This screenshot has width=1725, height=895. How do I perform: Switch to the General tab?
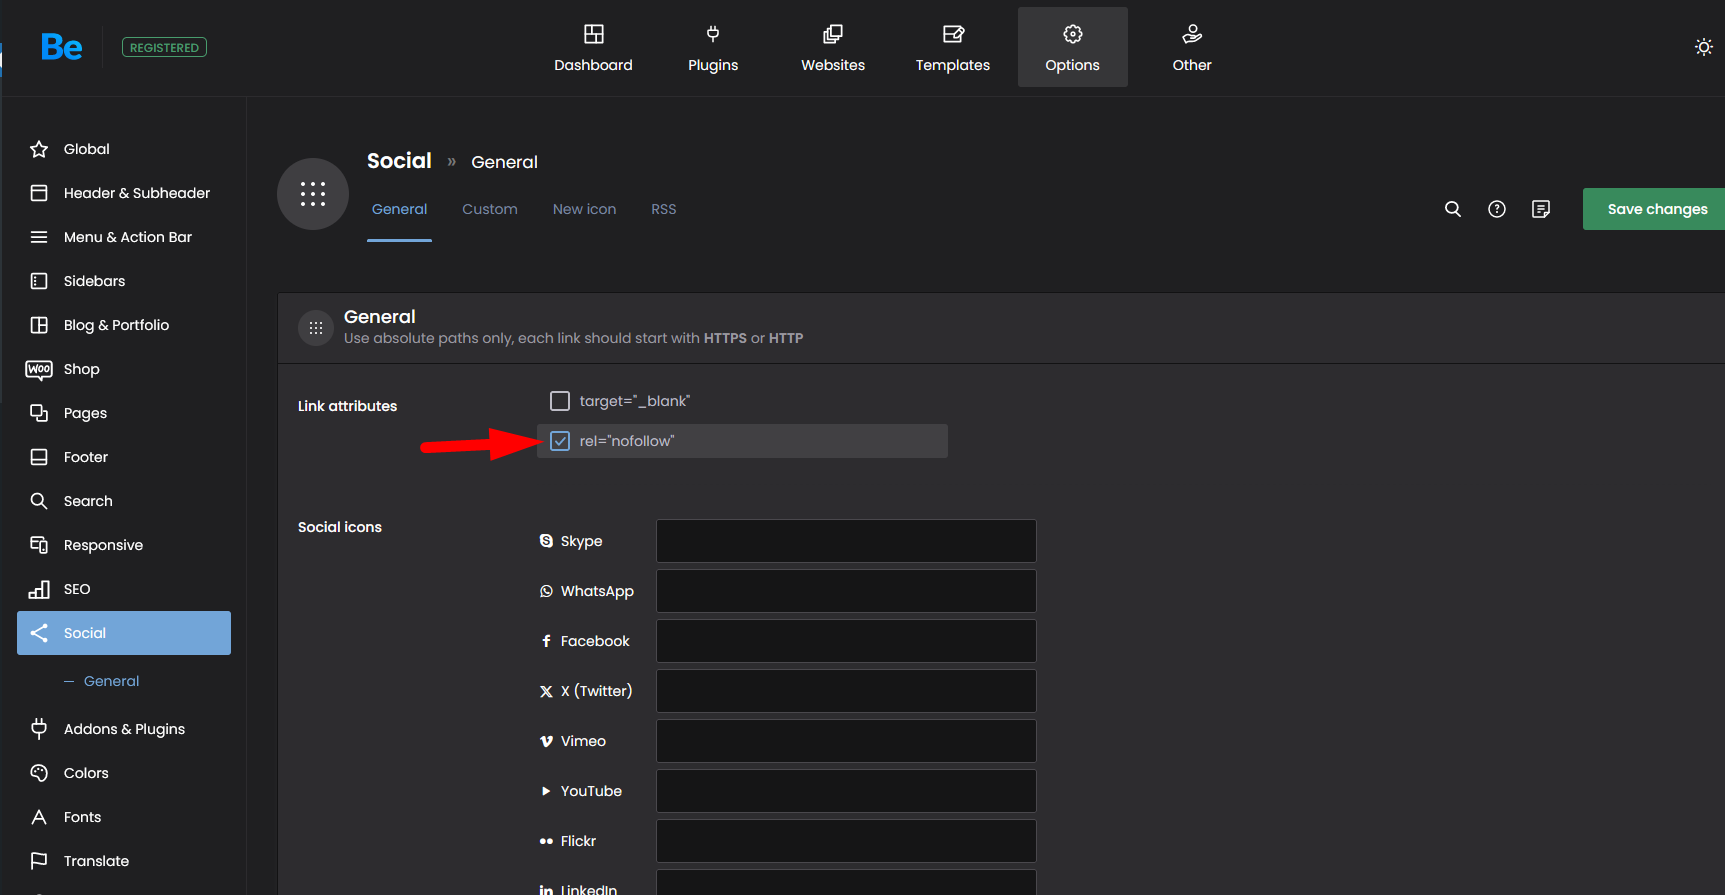399,209
